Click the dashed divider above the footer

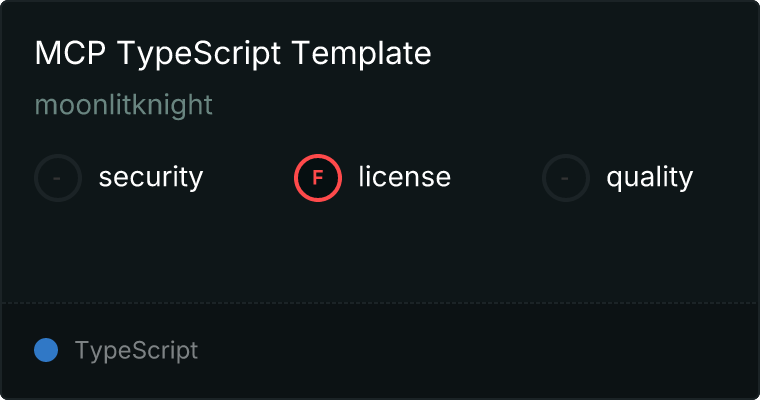tap(380, 302)
